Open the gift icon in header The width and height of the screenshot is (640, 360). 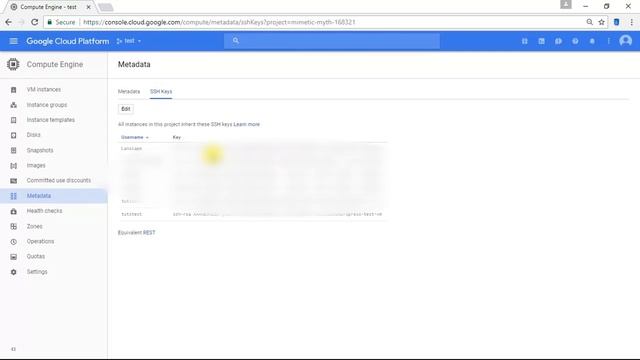pos(524,41)
